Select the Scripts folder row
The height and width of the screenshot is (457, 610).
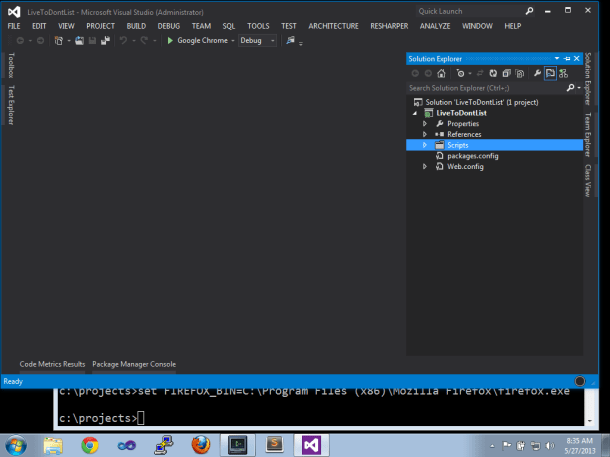[494, 145]
